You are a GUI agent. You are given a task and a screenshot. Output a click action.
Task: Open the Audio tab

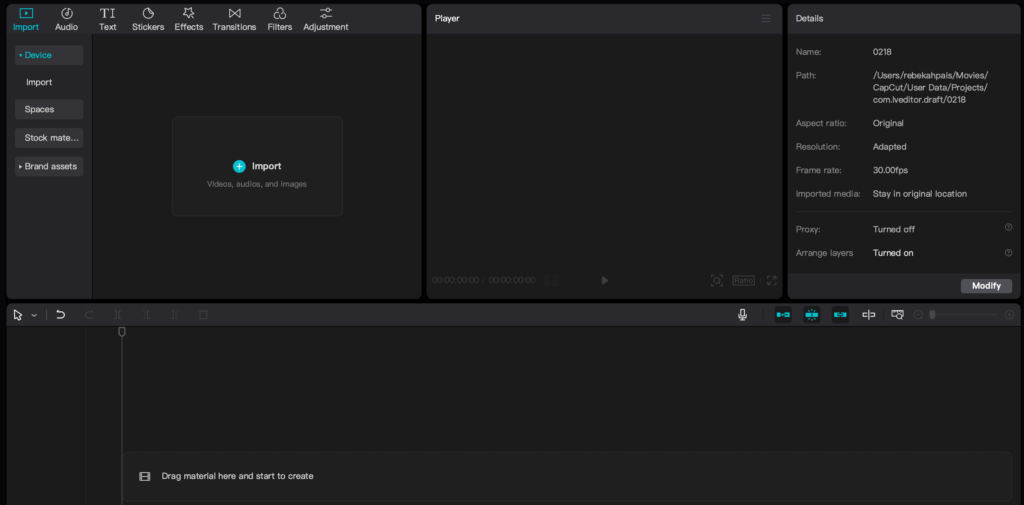tap(67, 20)
